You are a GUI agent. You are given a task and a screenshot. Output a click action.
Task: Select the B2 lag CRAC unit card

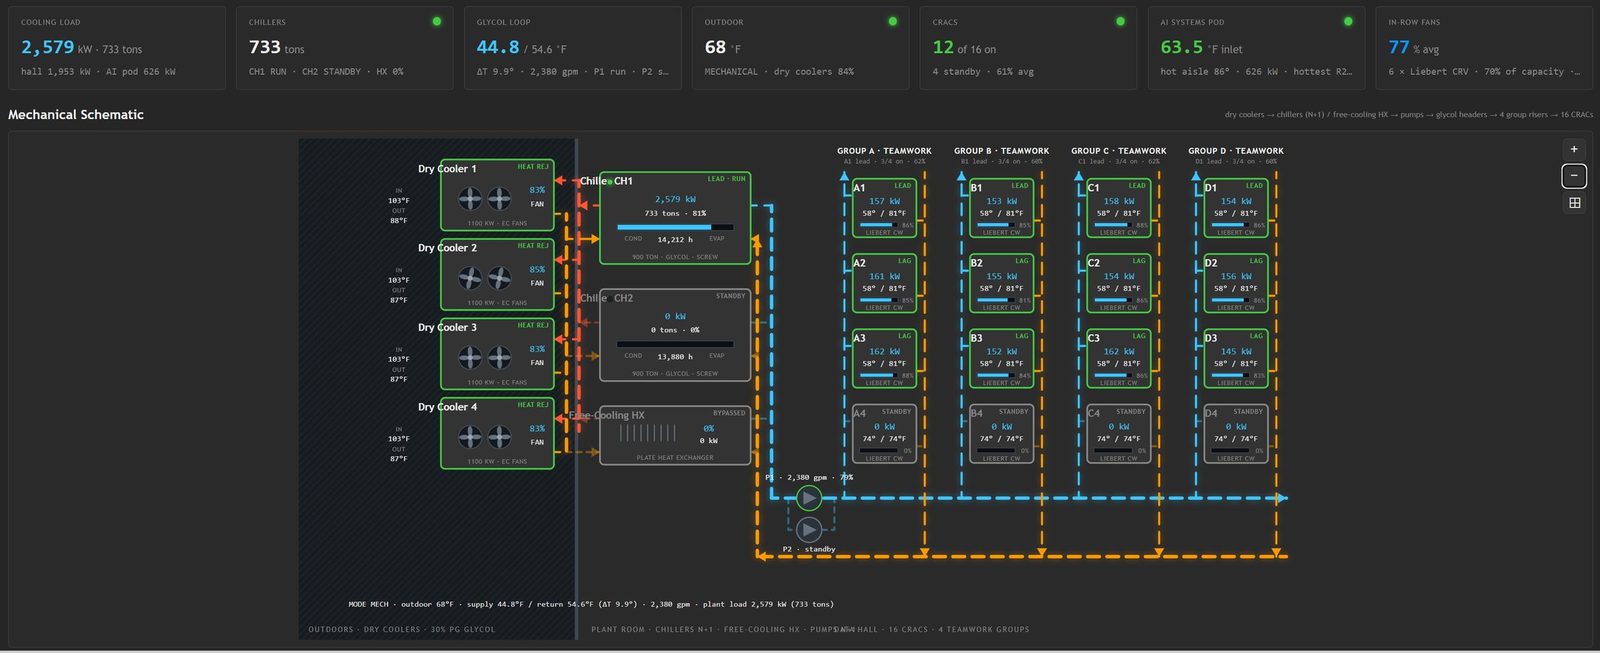click(1001, 283)
